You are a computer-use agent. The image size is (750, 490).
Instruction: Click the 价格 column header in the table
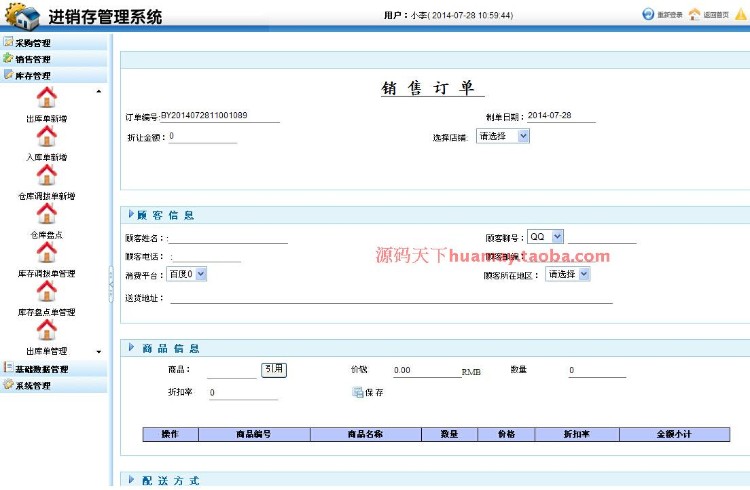pos(507,434)
